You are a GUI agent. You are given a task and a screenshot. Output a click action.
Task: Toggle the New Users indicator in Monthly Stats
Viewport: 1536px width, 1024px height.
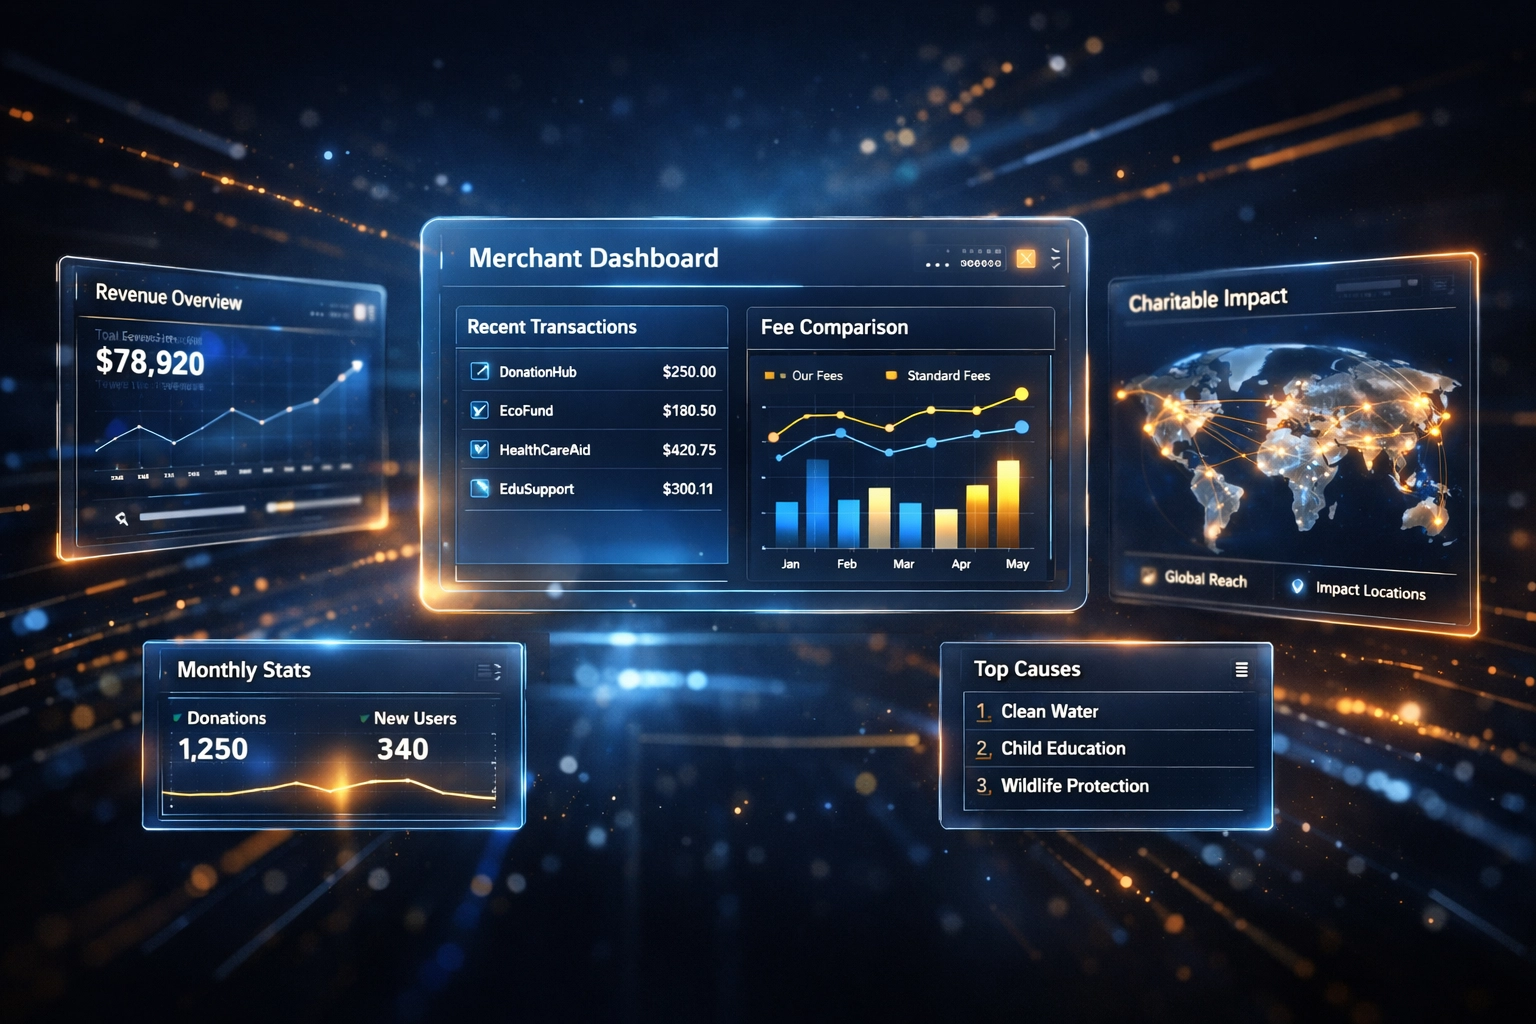tap(364, 718)
